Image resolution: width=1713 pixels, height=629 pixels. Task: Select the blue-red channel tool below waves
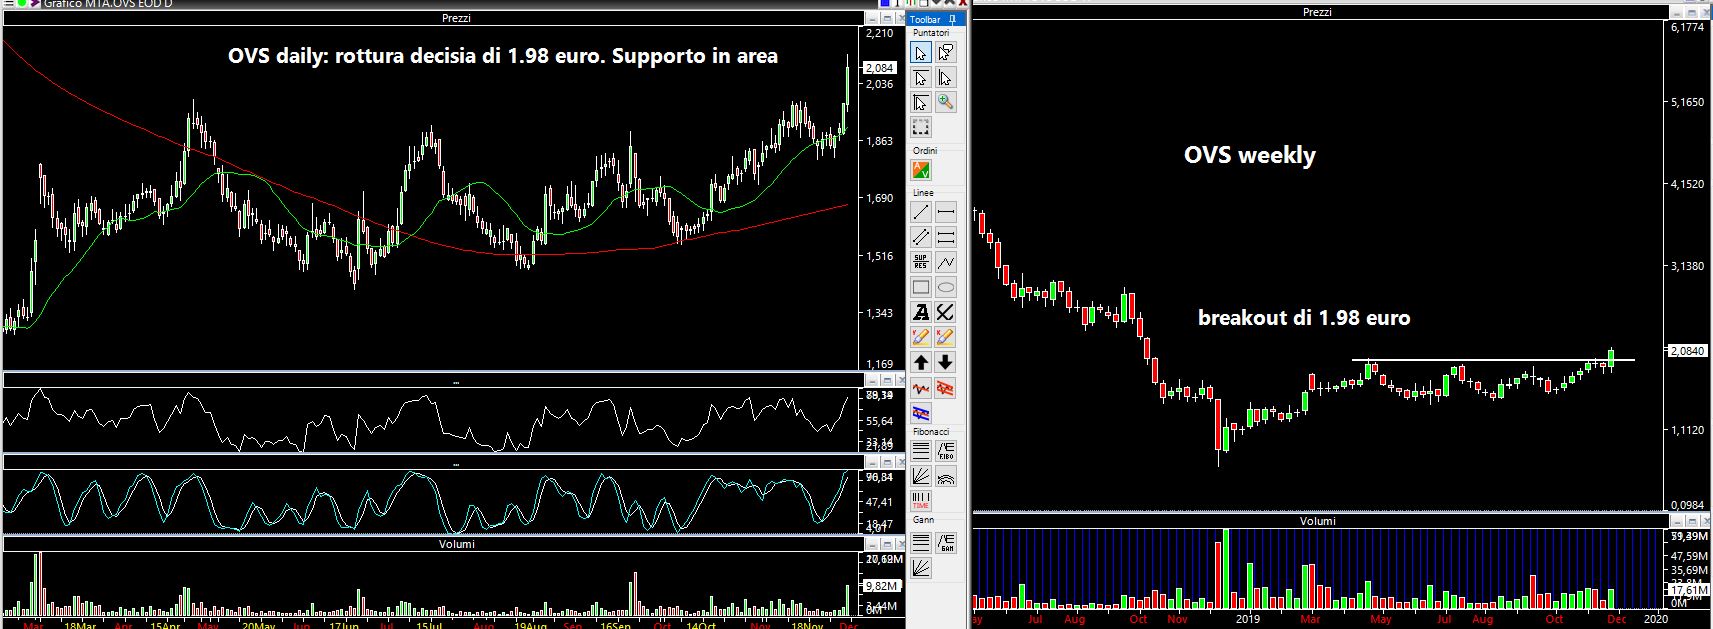pyautogui.click(x=921, y=412)
